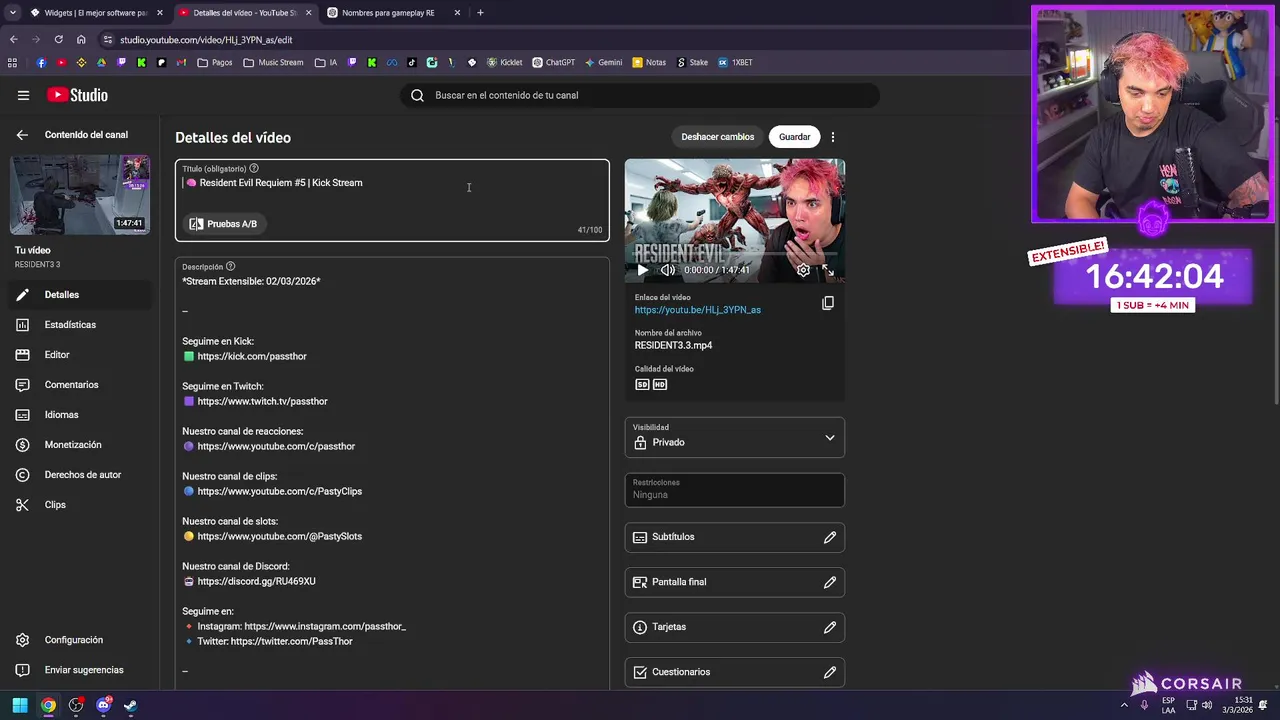
Task: Edit Pantalla final with pencil icon
Action: click(x=830, y=582)
